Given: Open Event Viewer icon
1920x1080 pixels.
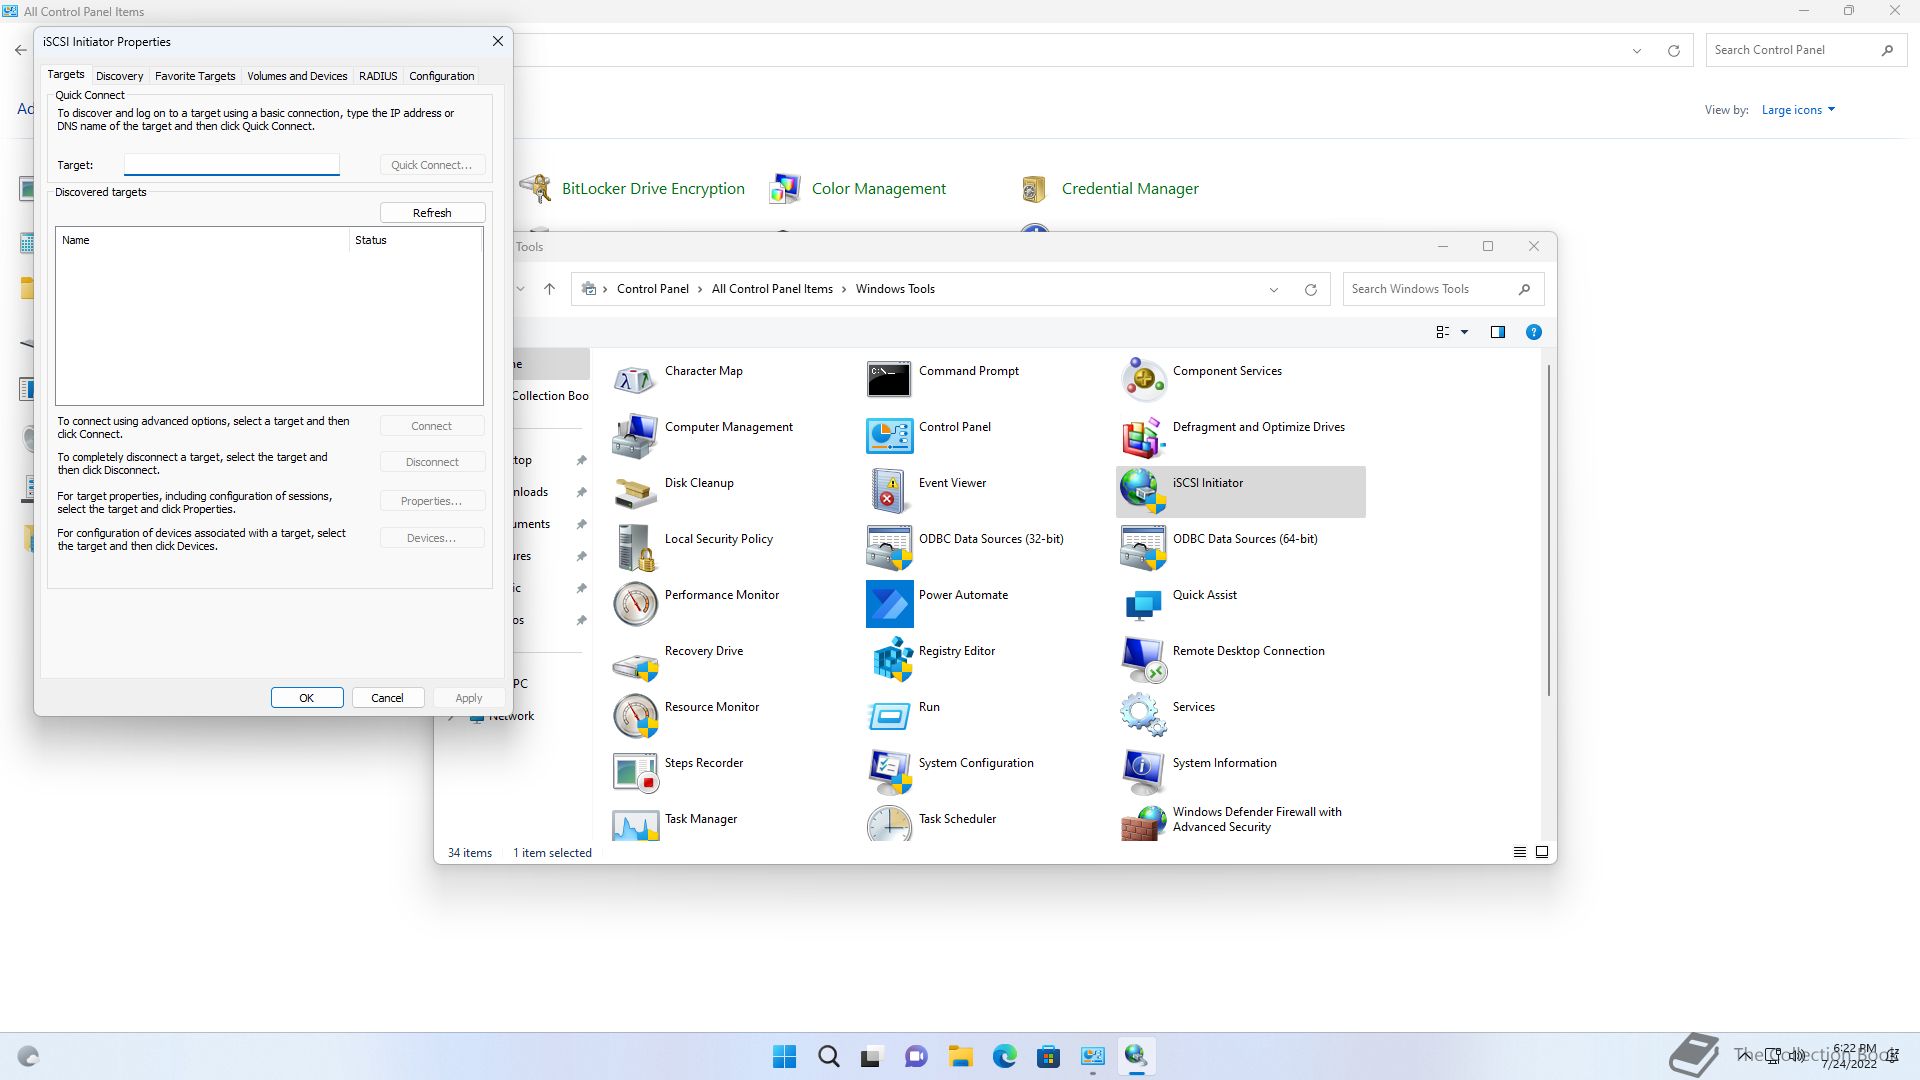Looking at the screenshot, I should point(889,491).
